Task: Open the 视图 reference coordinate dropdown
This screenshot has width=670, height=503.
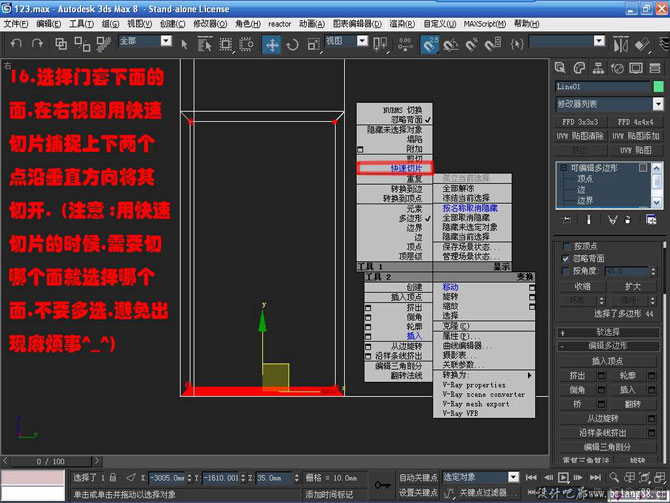Action: tap(362, 41)
